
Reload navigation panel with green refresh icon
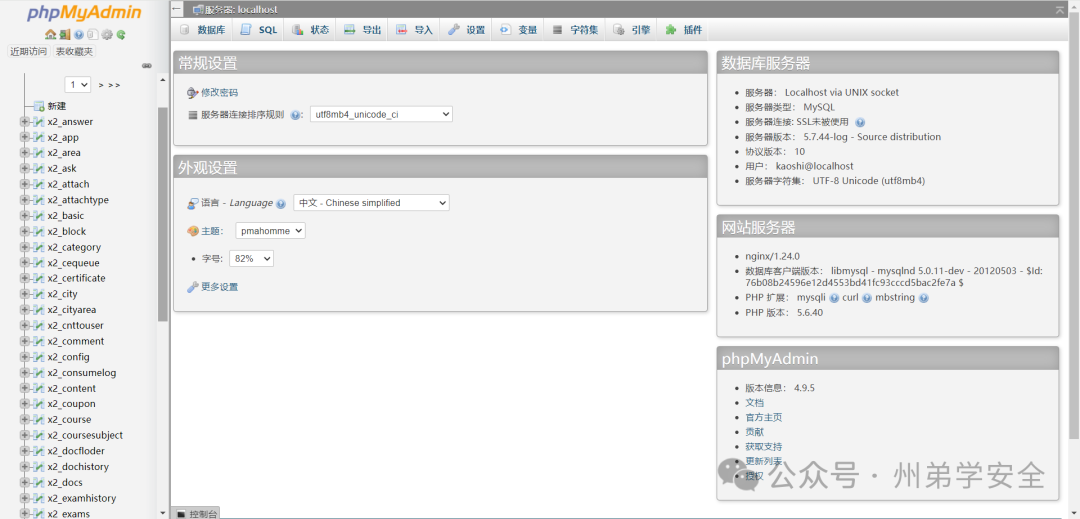[121, 34]
